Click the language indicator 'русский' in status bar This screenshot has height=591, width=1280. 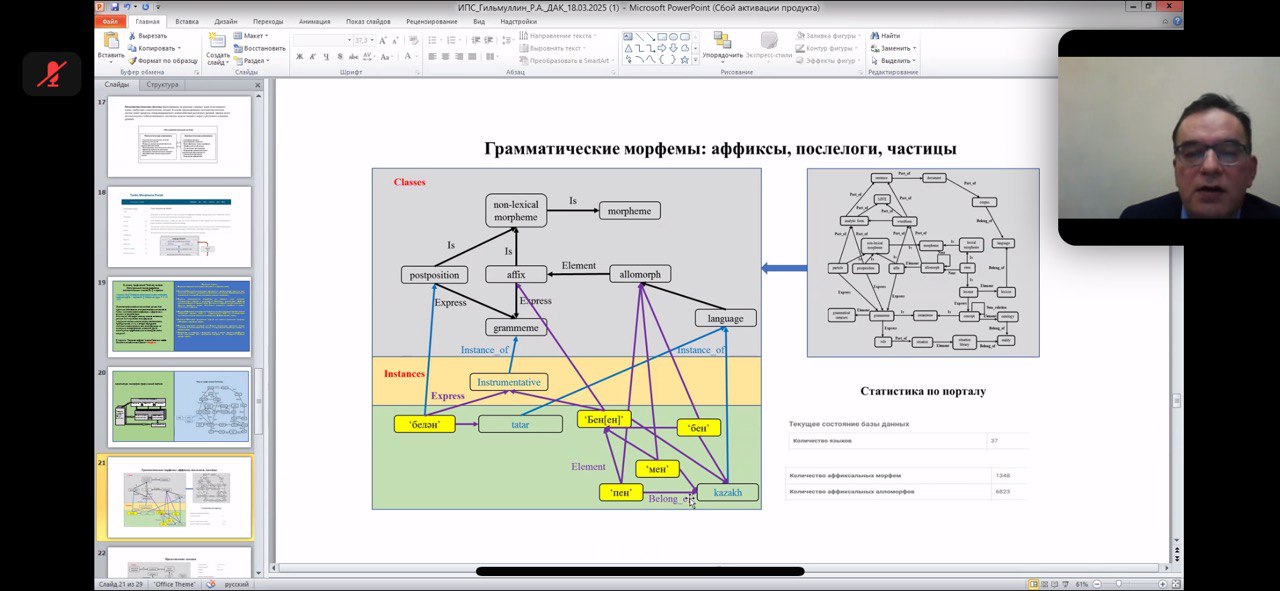tap(236, 584)
